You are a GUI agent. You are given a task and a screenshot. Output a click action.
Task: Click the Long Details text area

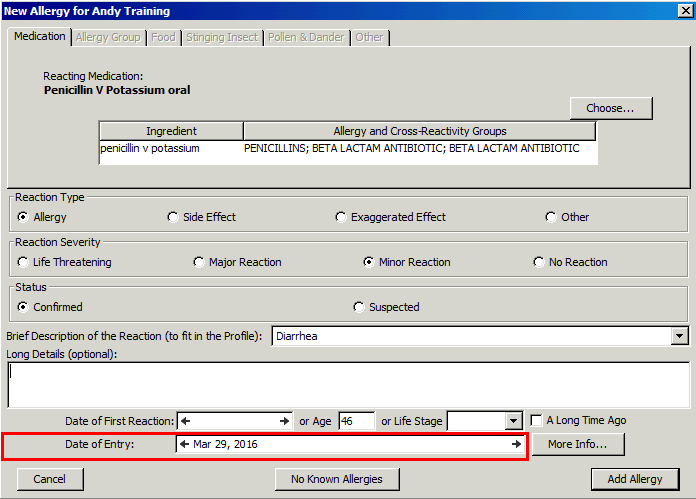point(347,384)
